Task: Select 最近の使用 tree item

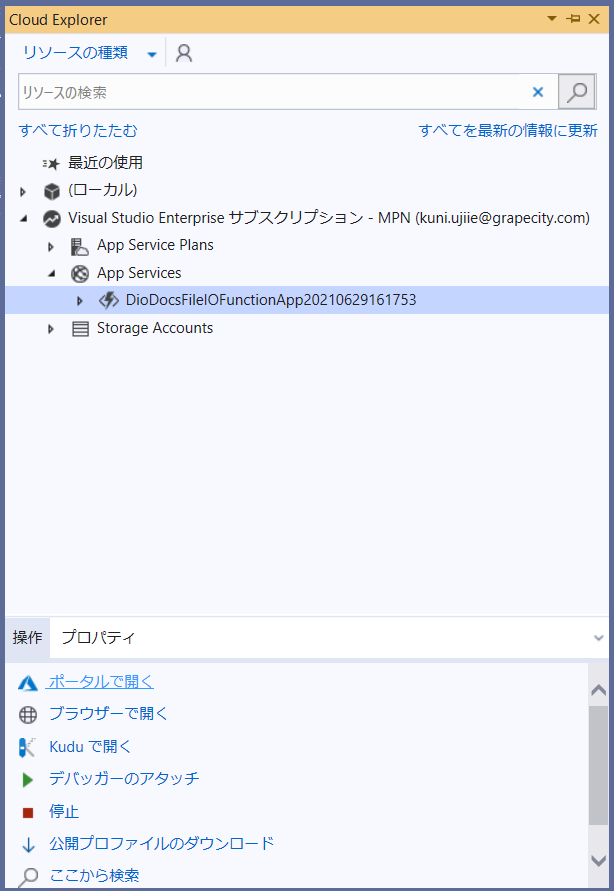Action: (105, 163)
